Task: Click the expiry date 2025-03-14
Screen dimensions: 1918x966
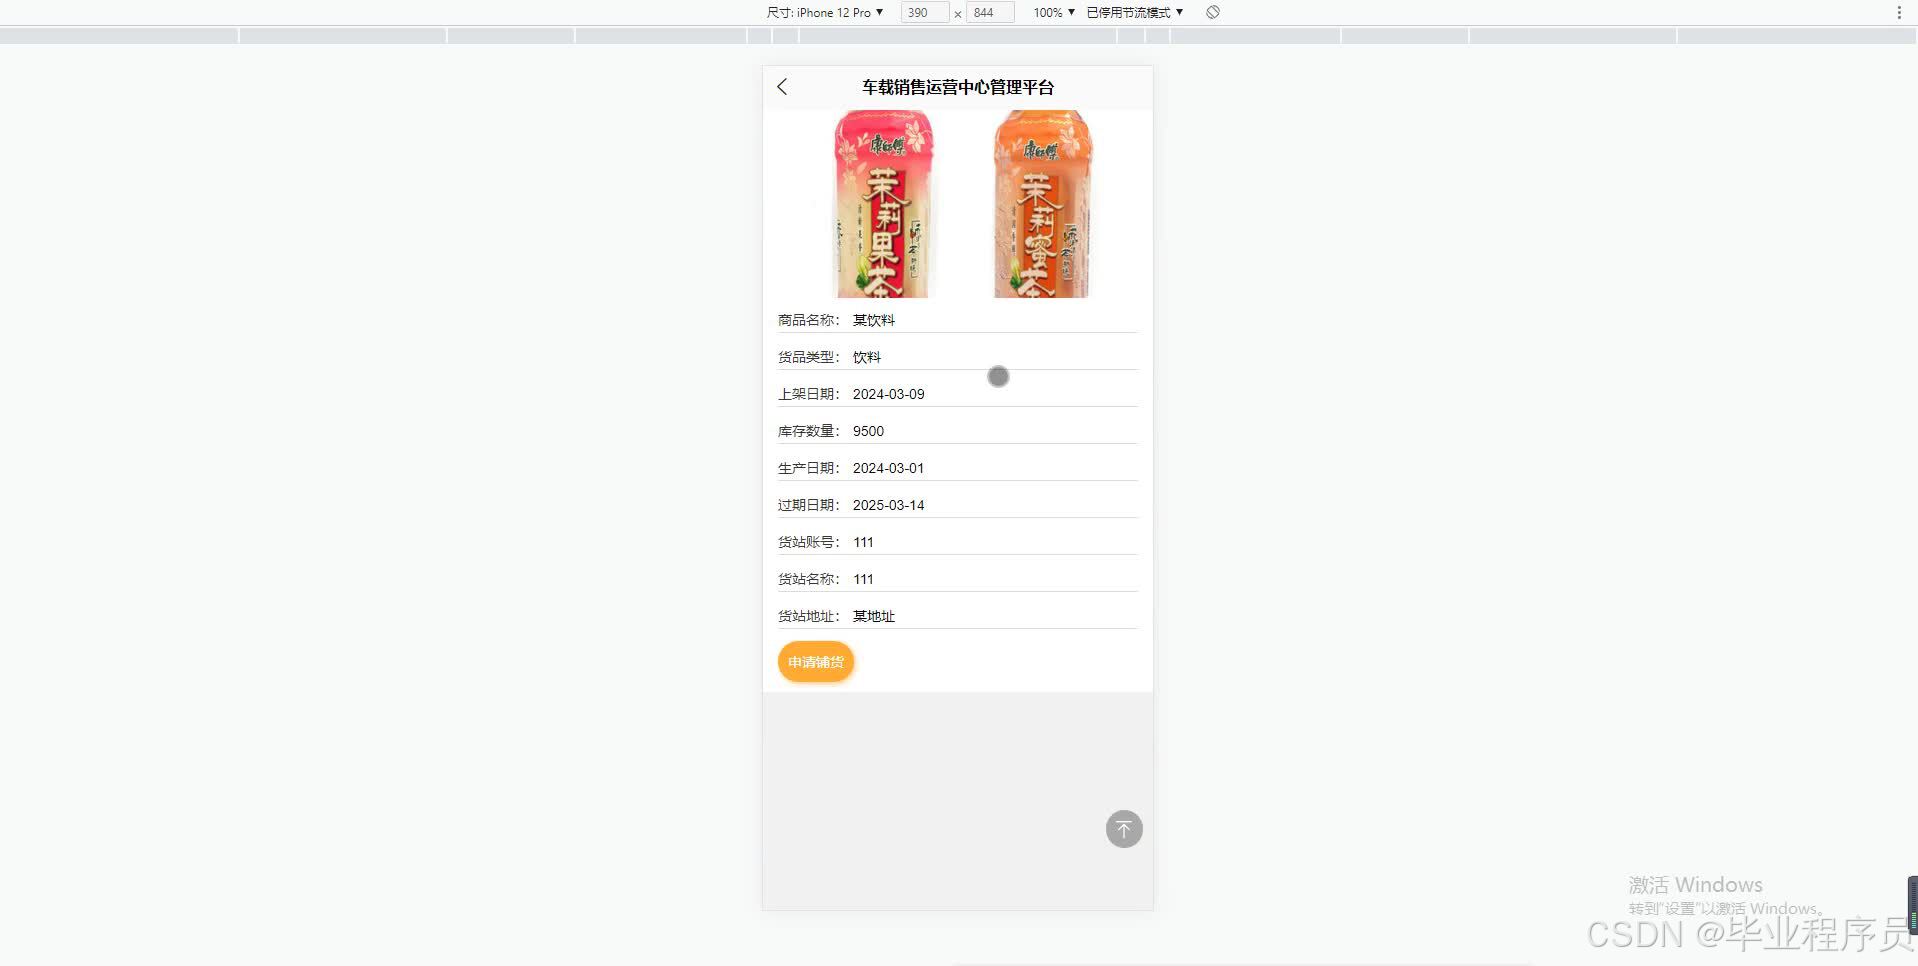Action: point(889,505)
